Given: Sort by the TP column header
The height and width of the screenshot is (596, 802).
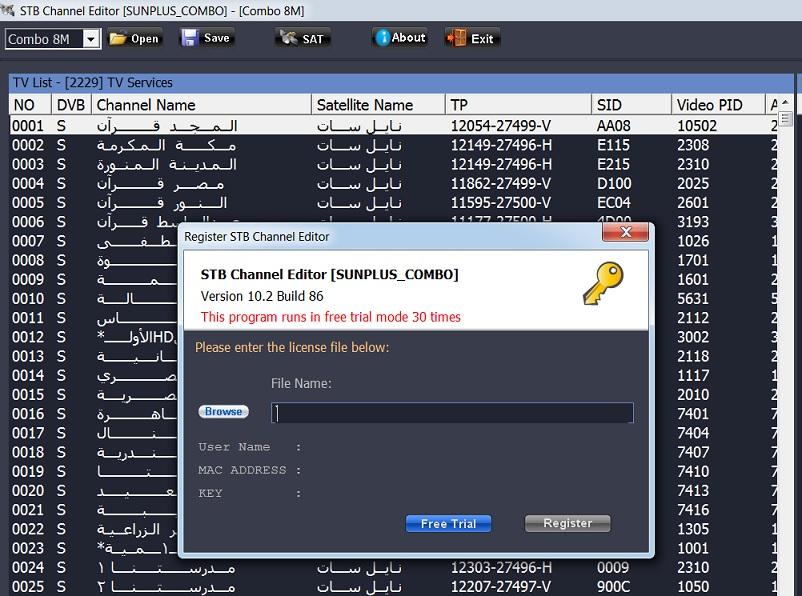Looking at the screenshot, I should click(x=518, y=105).
